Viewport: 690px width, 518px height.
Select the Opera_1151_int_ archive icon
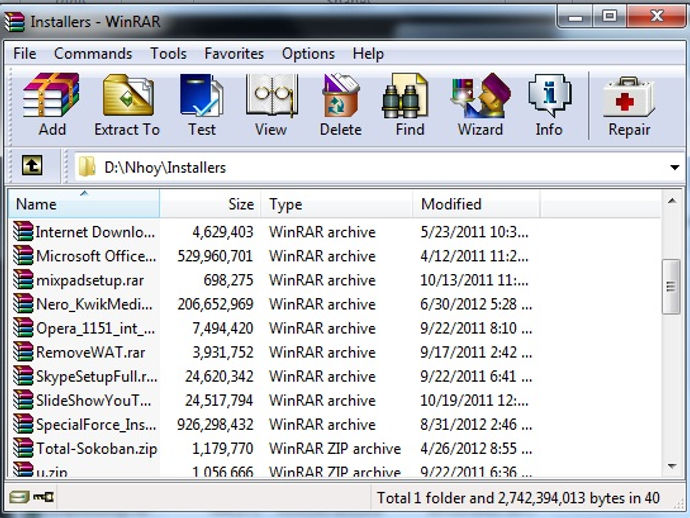(23, 327)
